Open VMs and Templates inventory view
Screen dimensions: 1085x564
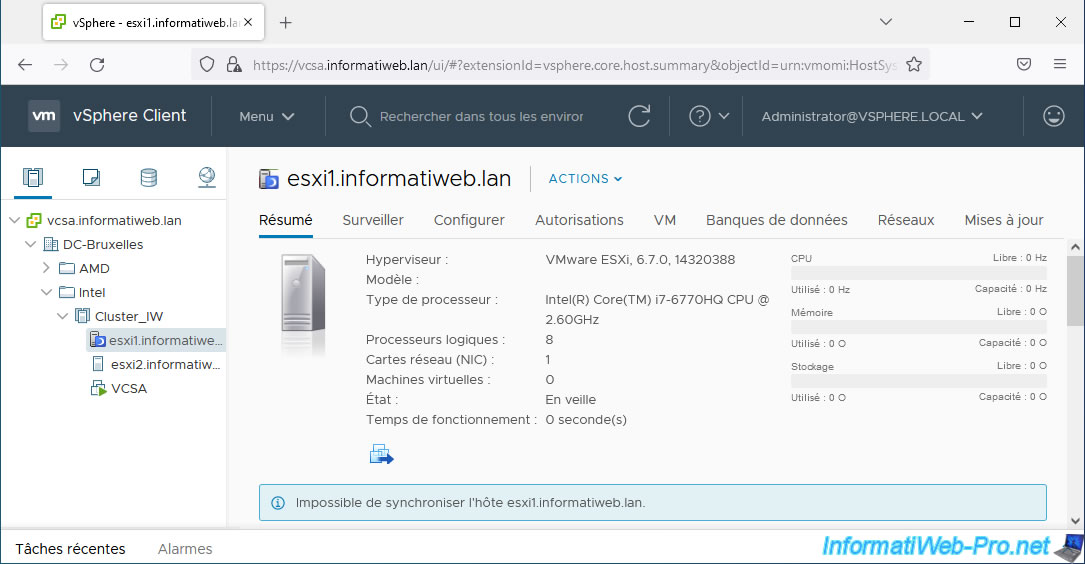(91, 178)
